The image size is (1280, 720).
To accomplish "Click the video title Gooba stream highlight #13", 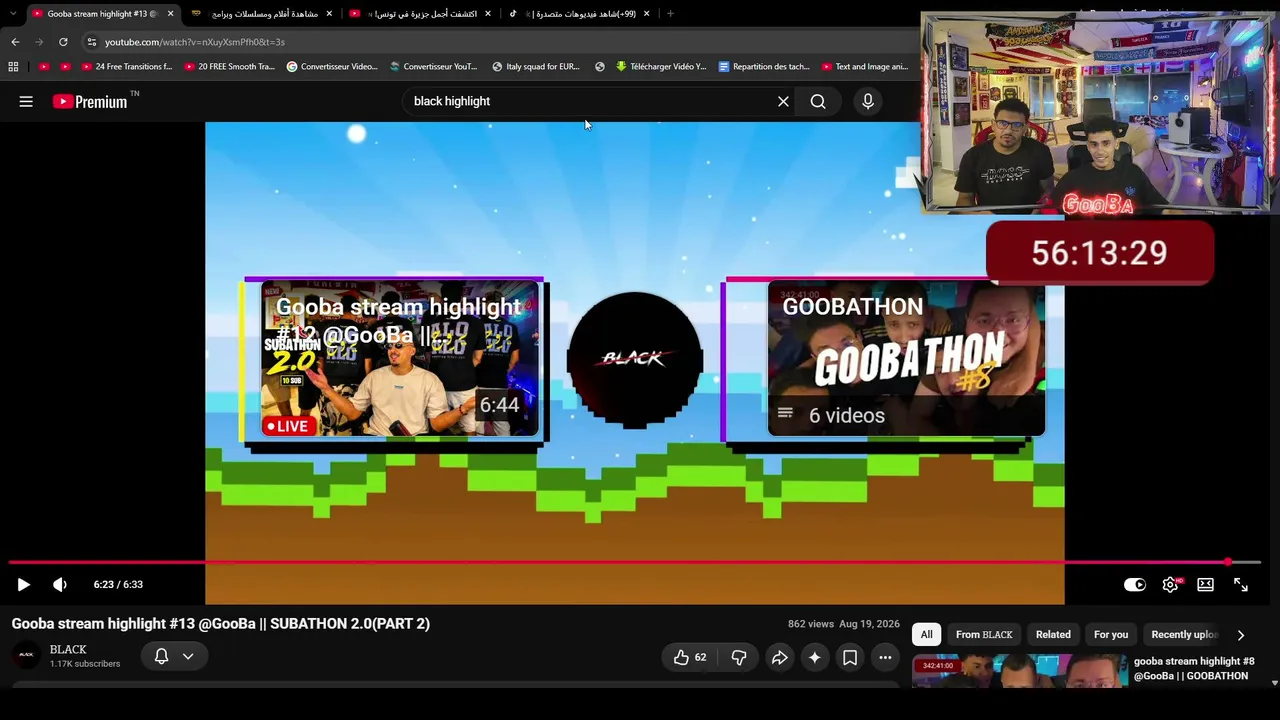I will click(221, 624).
